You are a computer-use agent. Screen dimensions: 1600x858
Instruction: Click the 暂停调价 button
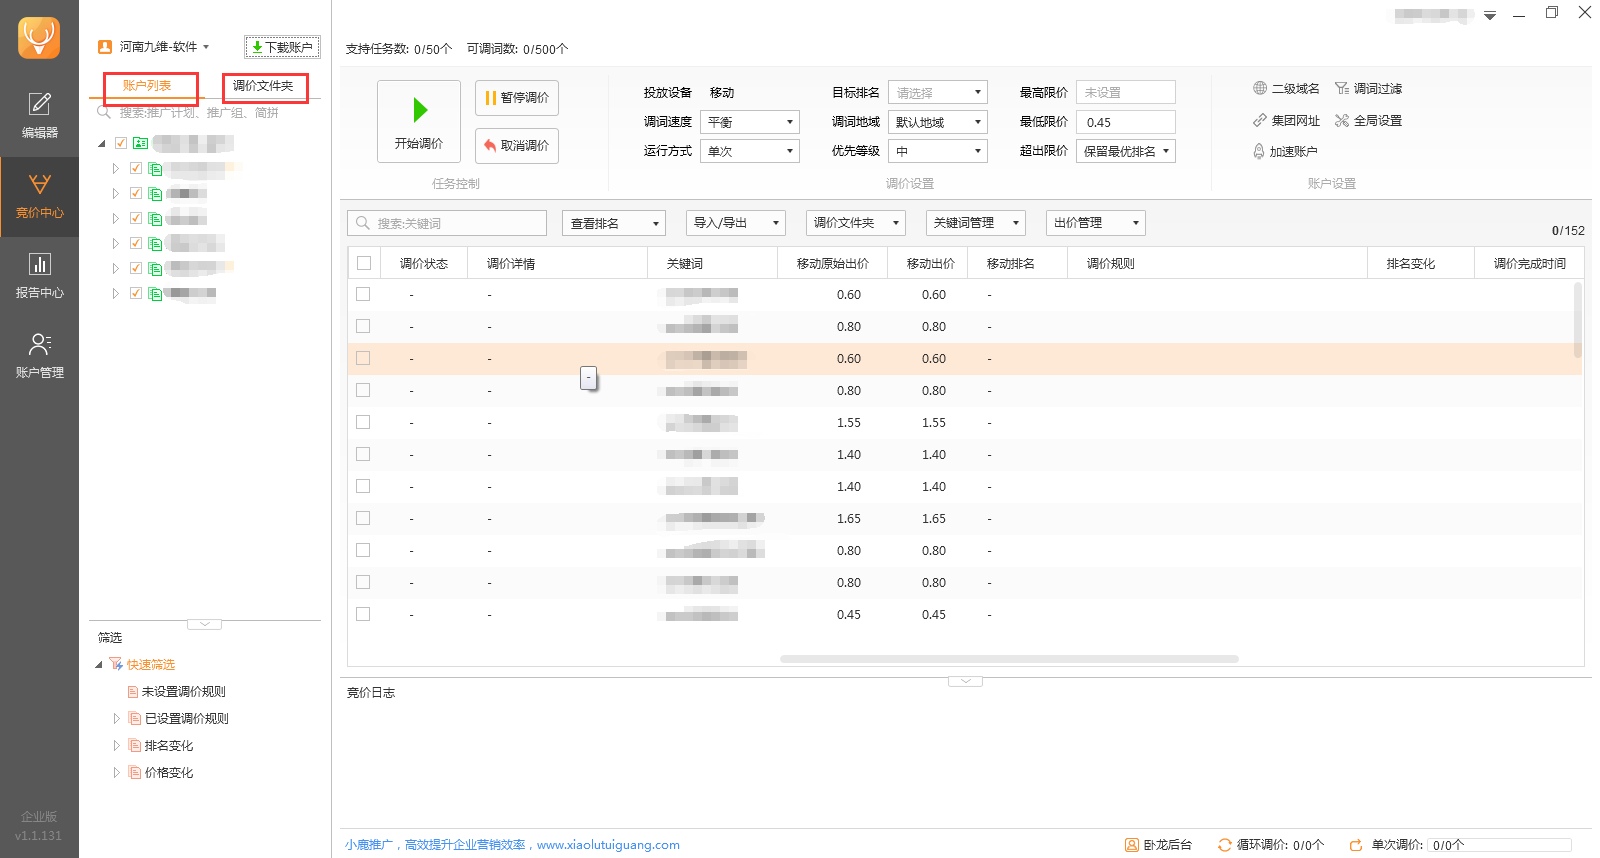517,98
